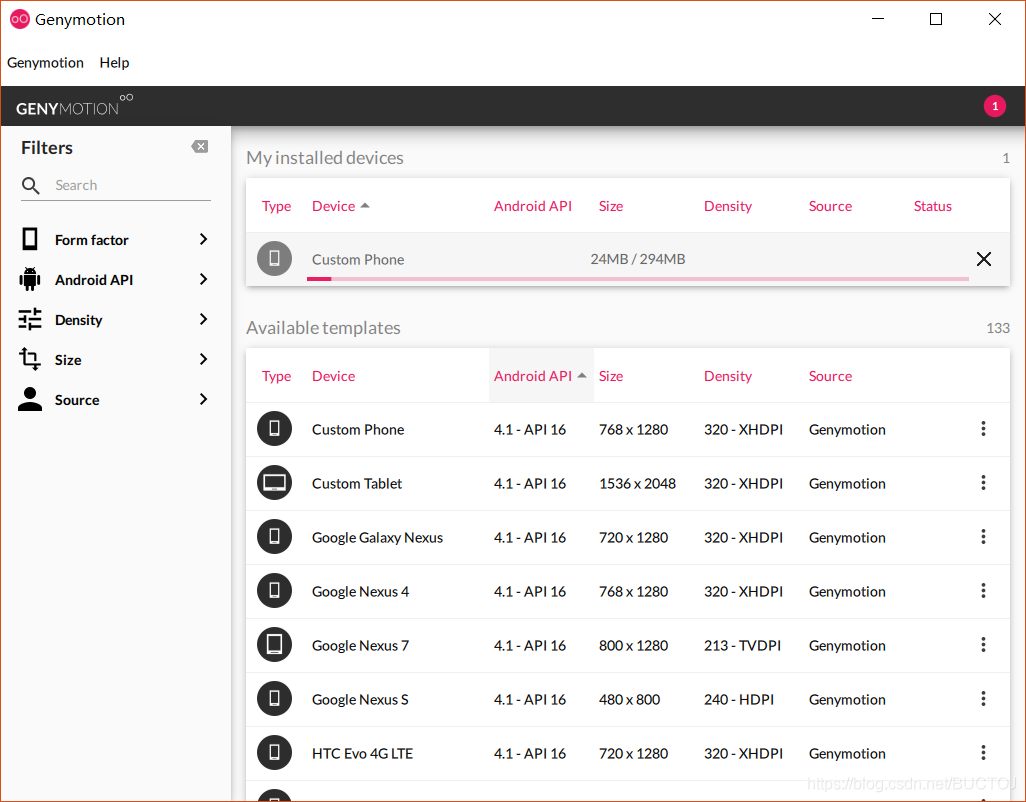Open the Genymotion menu
Screen dimensions: 1026x802
45,63
